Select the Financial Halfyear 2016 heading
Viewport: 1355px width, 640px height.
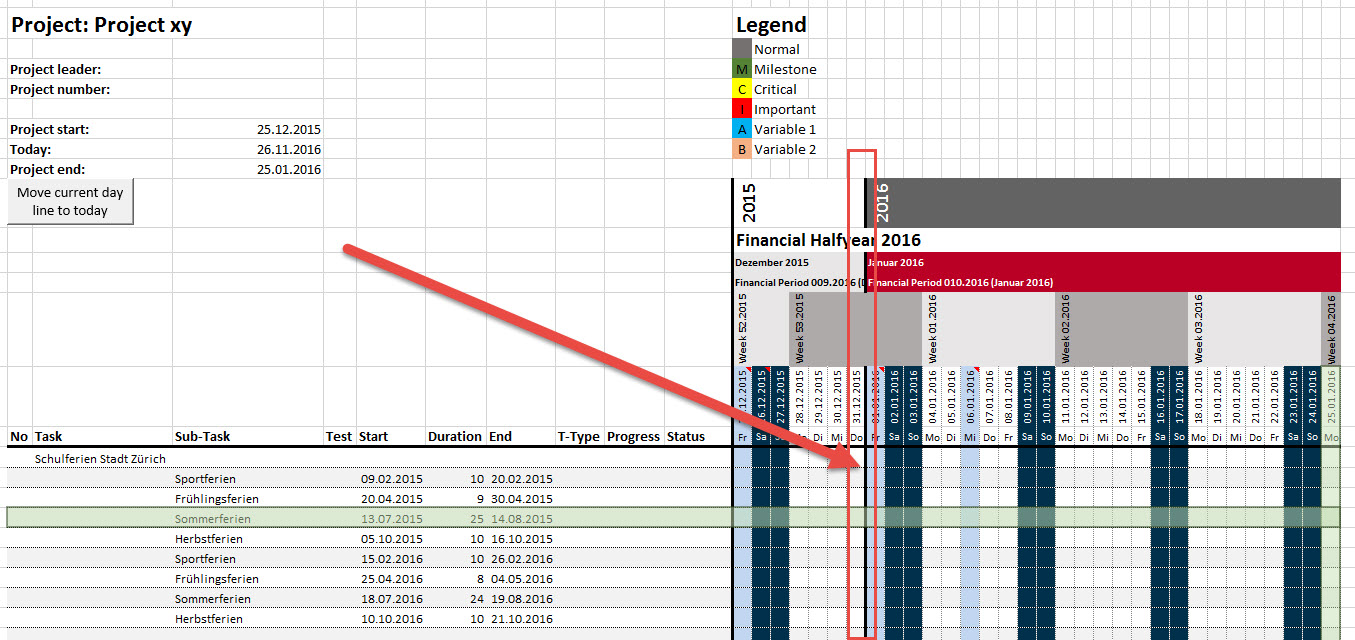tap(828, 240)
